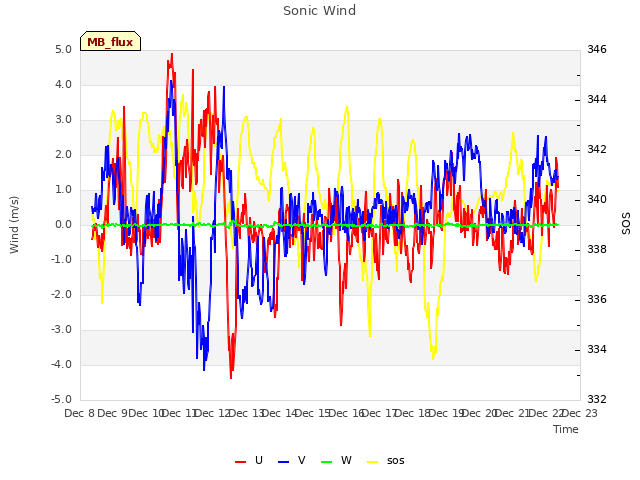Click the 344 right axis tick label

click(597, 100)
